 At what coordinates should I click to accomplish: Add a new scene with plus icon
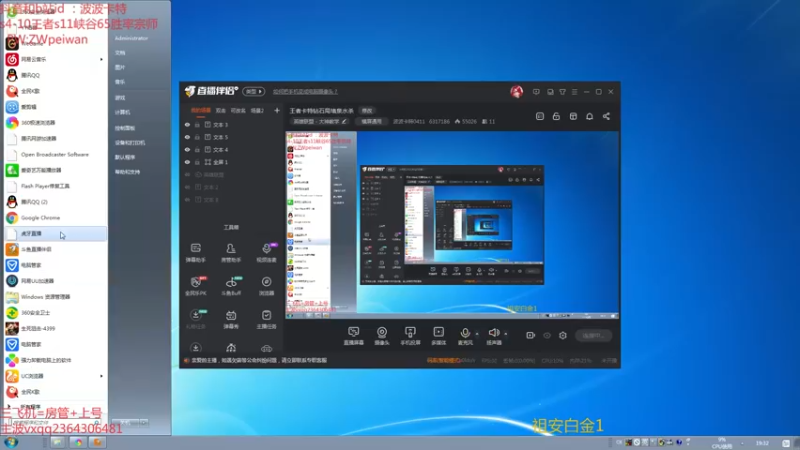coord(277,110)
